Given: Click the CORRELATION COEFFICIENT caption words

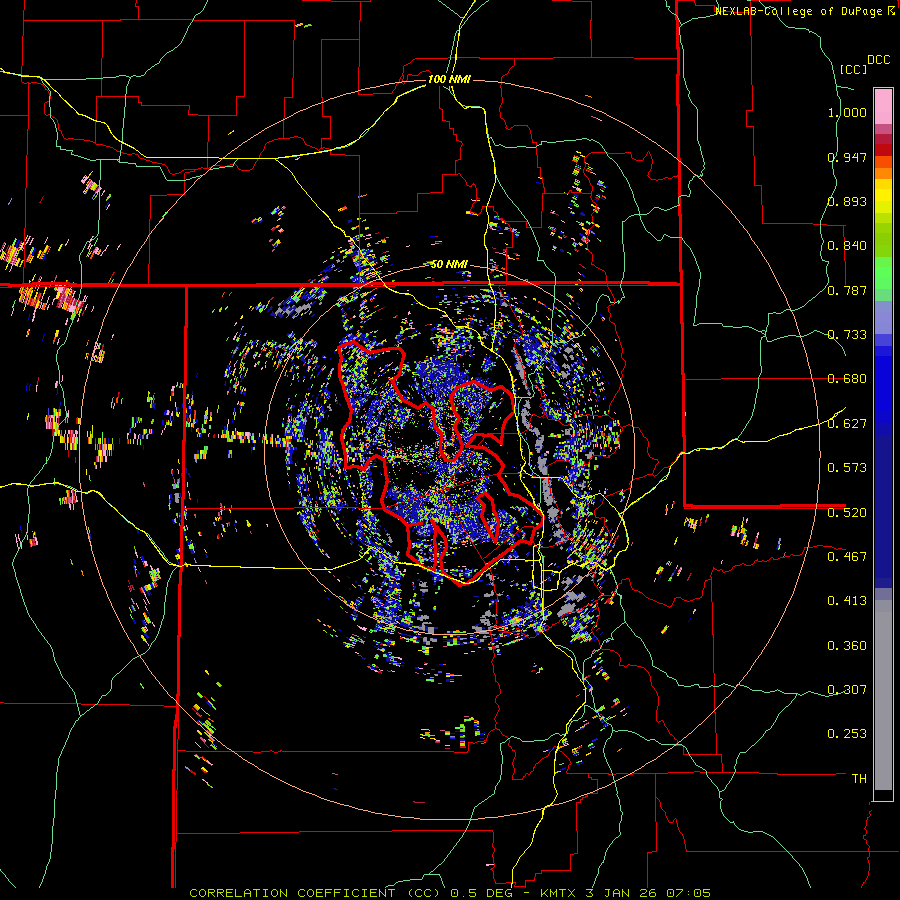Looking at the screenshot, I should [292, 893].
